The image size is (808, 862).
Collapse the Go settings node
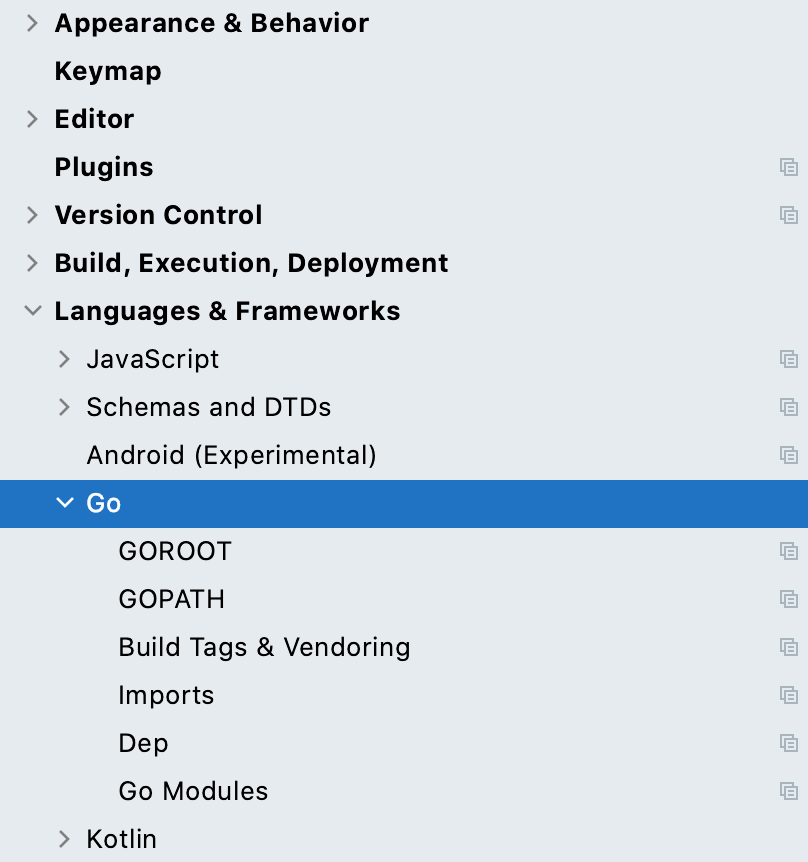tap(65, 503)
